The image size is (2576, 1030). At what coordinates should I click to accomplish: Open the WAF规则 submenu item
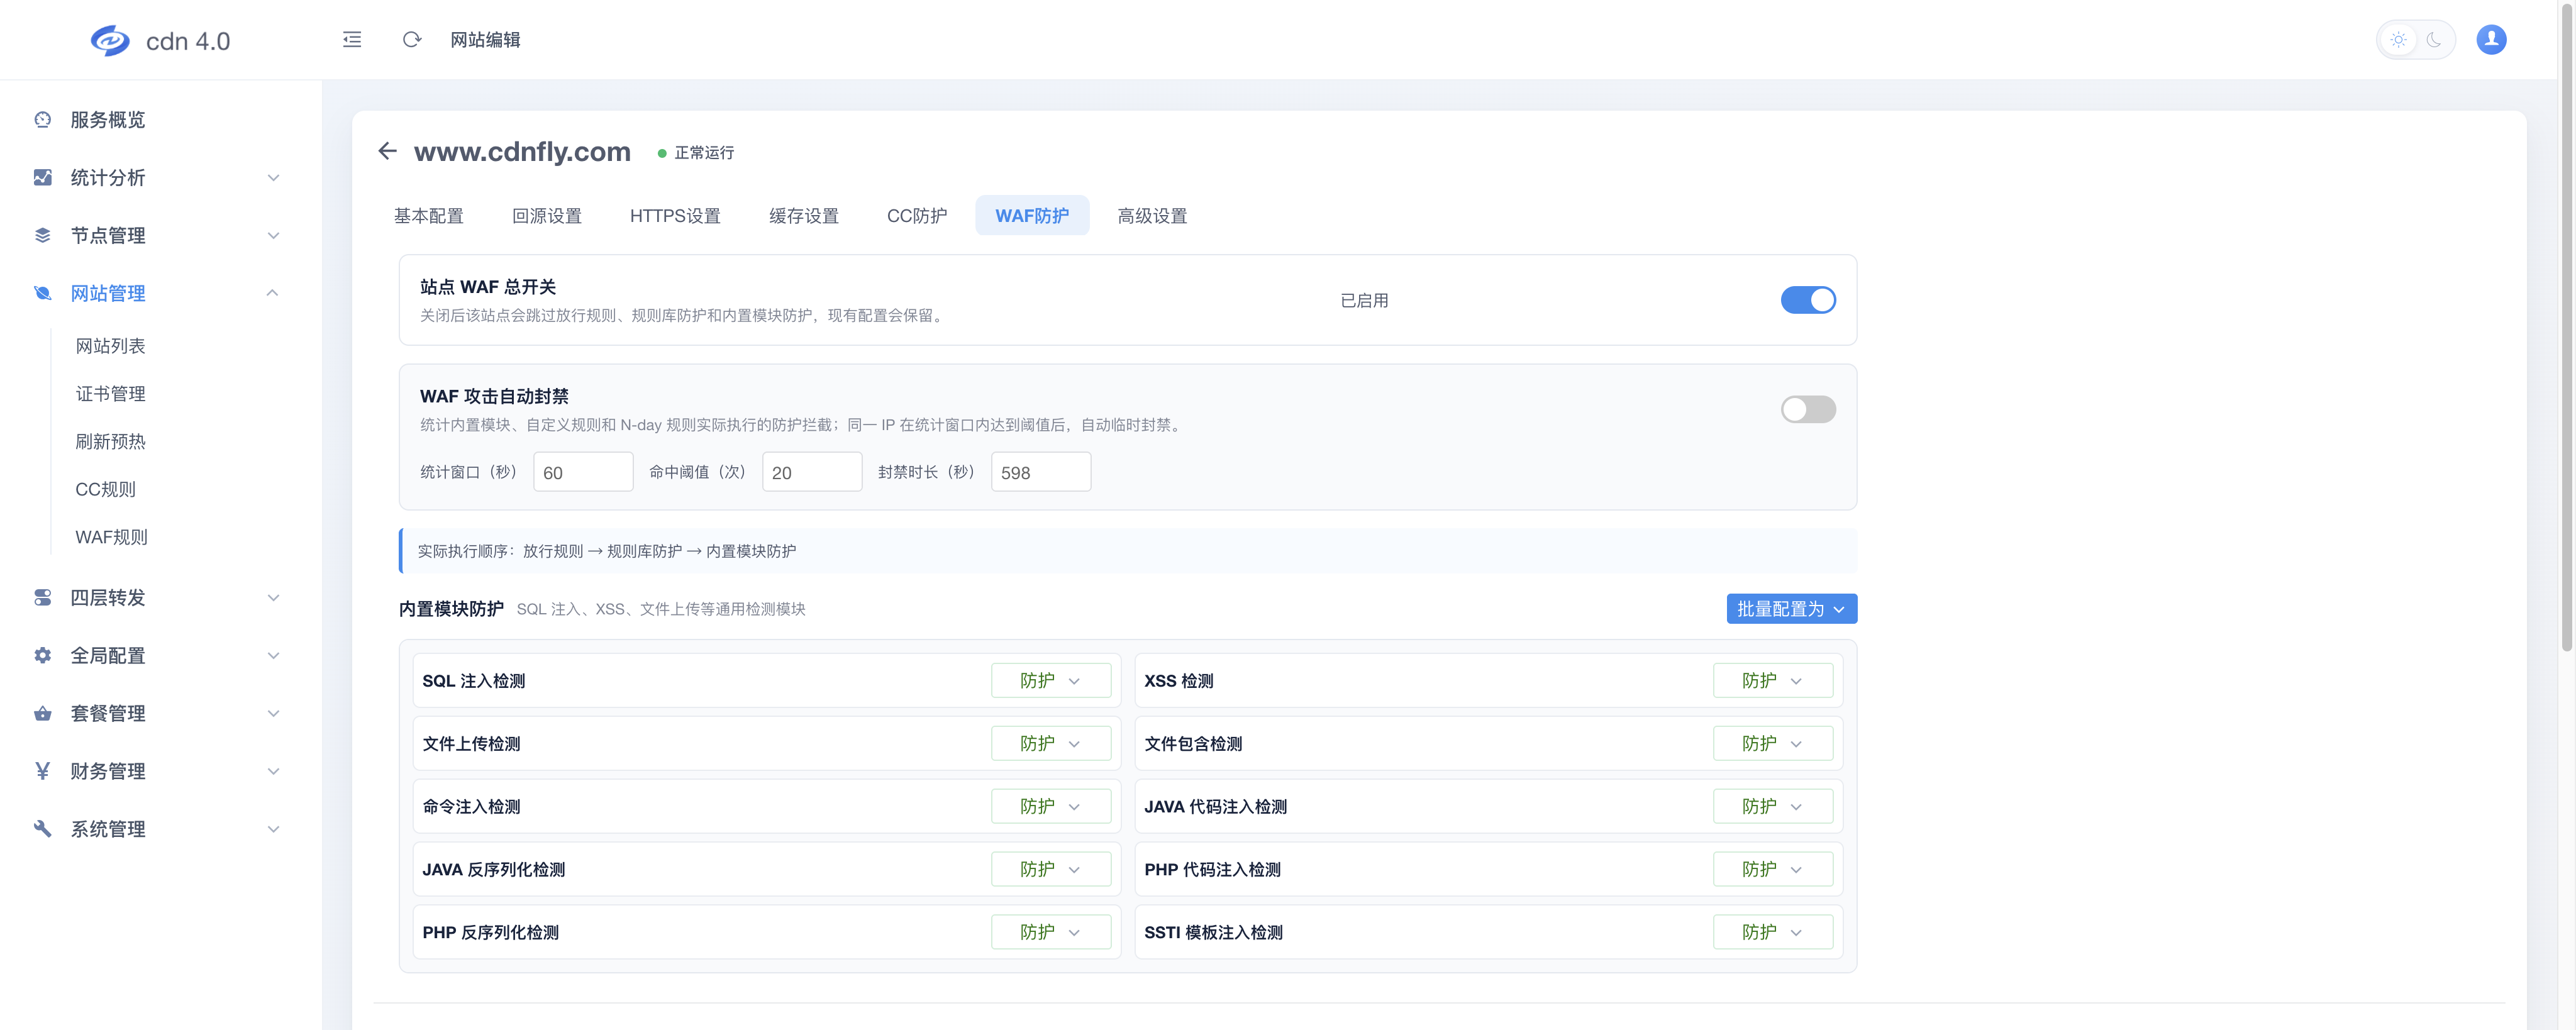(111, 538)
